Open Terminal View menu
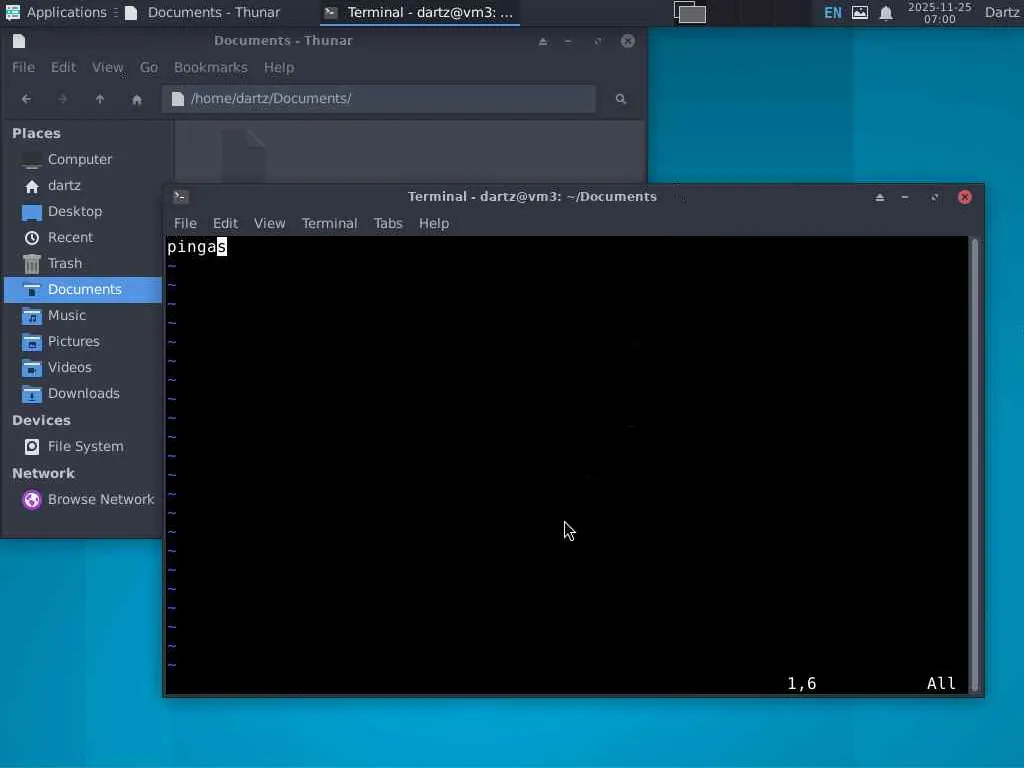The height and width of the screenshot is (768, 1024). pyautogui.click(x=270, y=223)
